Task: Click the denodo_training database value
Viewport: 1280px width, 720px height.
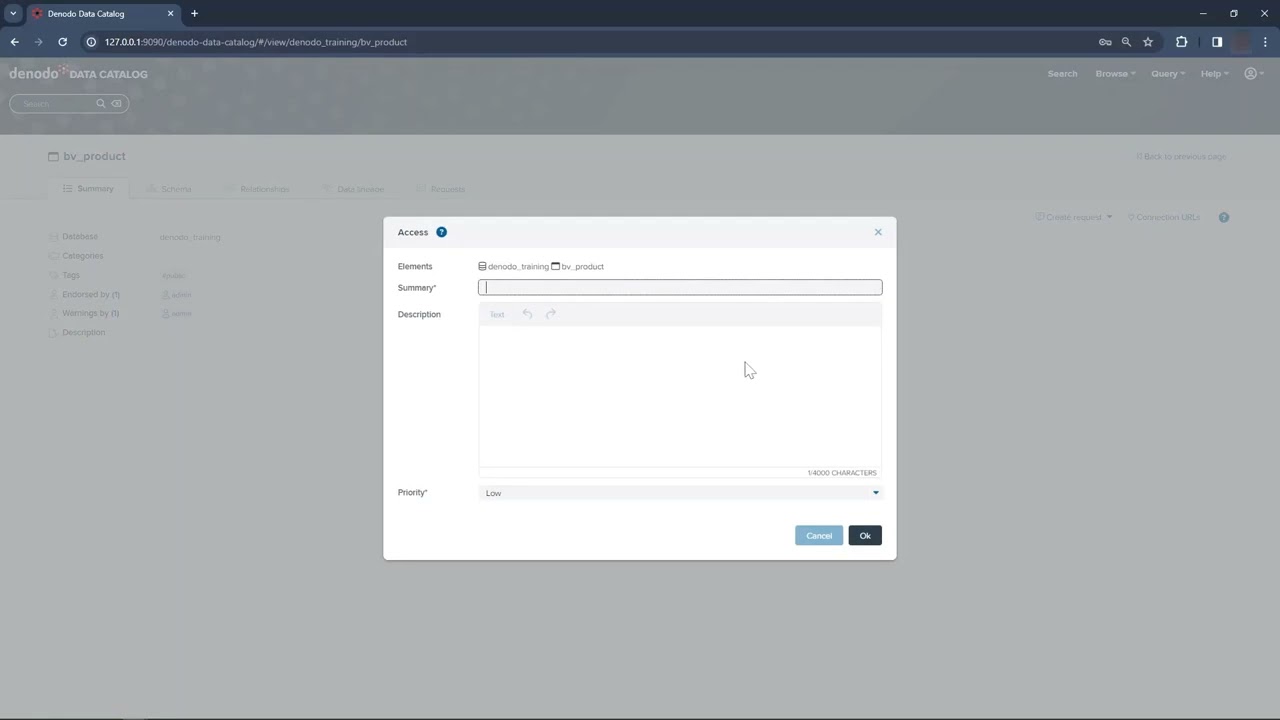Action: pyautogui.click(x=190, y=237)
